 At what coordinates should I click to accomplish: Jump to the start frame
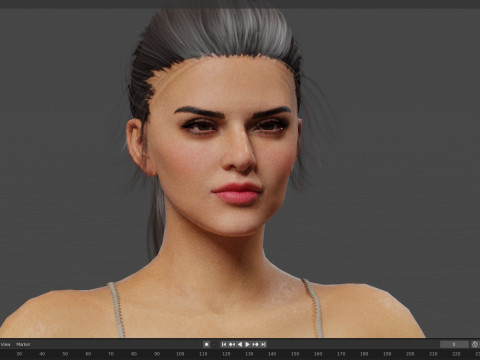tap(224, 344)
